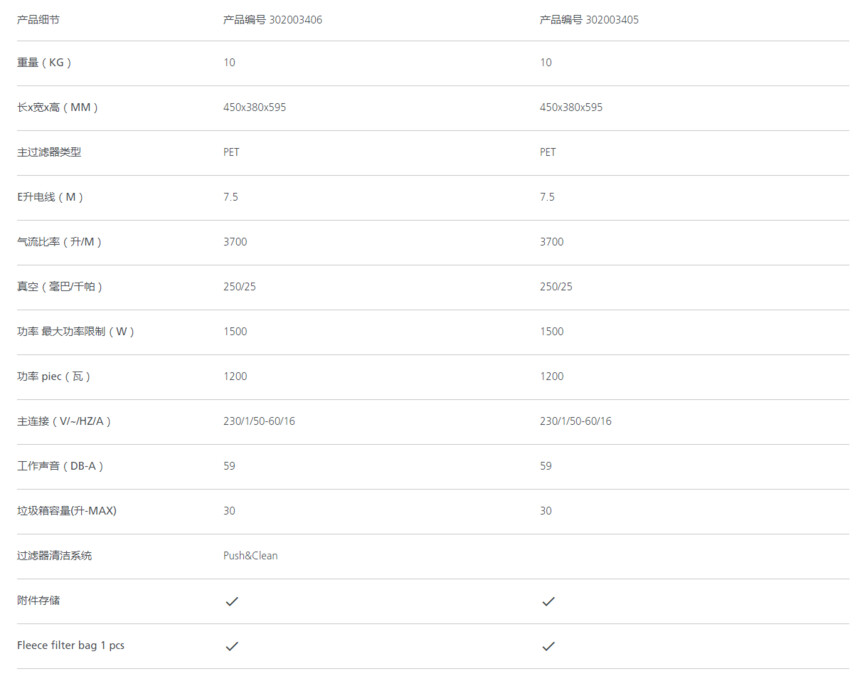Select the 230/1/50-60/16 value for 302003406
Screen dimensions: 860x696
click(x=259, y=421)
